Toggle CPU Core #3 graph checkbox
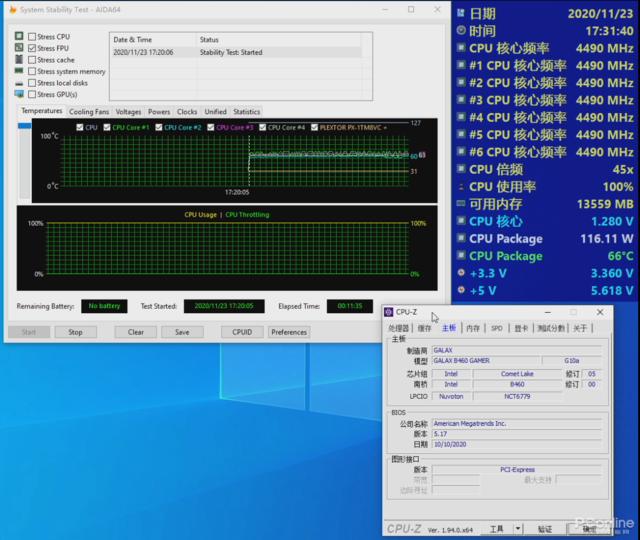This screenshot has height=540, width=640. point(211,127)
